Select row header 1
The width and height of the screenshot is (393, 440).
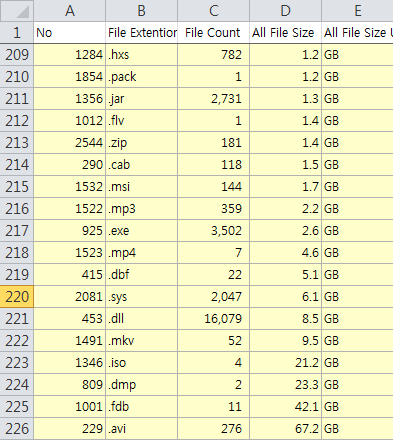[x=17, y=33]
